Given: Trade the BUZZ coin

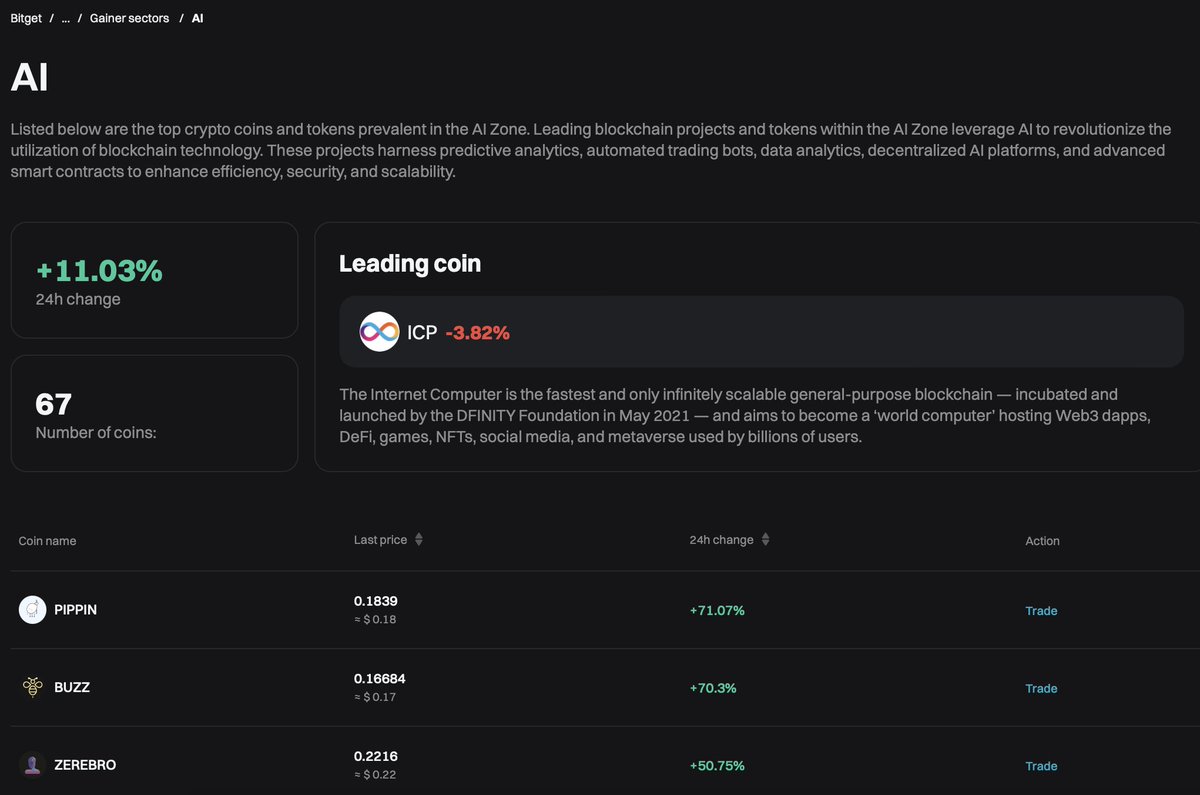Looking at the screenshot, I should coord(1041,688).
